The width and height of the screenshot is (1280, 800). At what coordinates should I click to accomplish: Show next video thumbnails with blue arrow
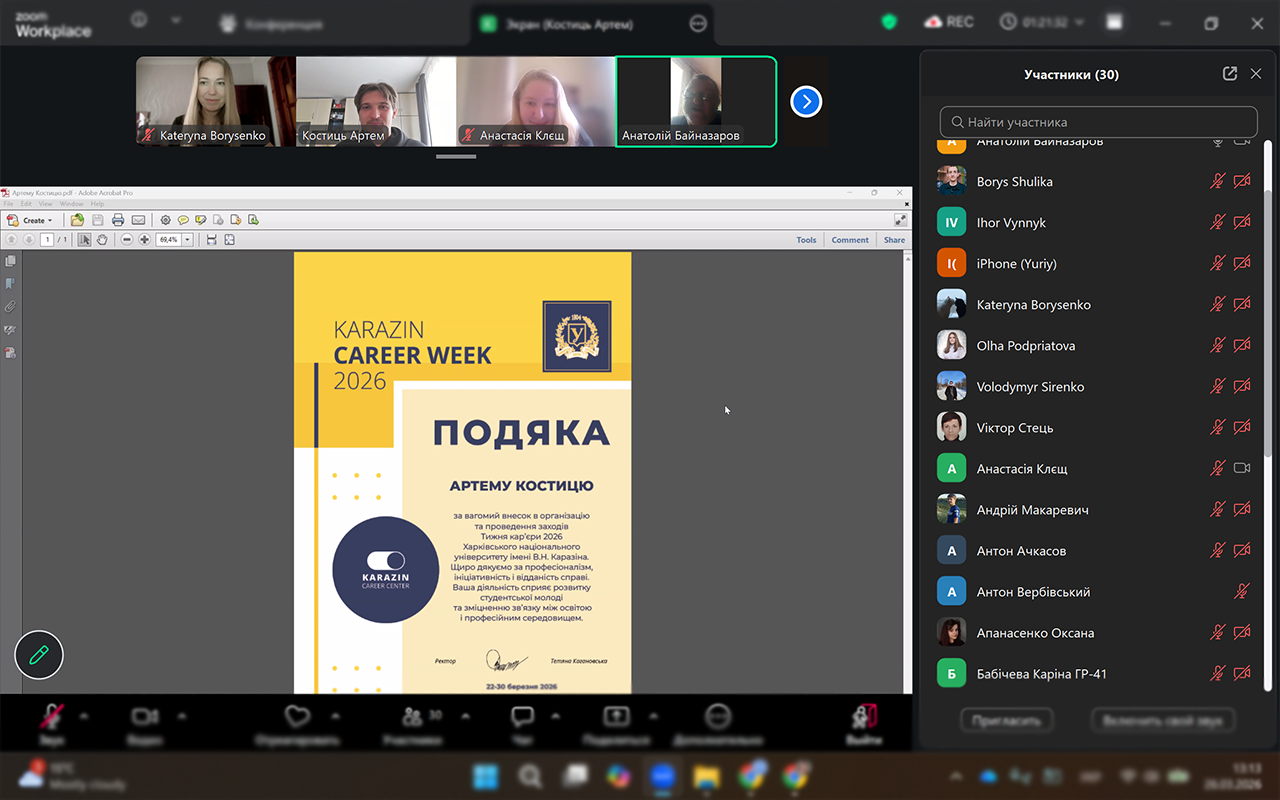click(x=806, y=102)
